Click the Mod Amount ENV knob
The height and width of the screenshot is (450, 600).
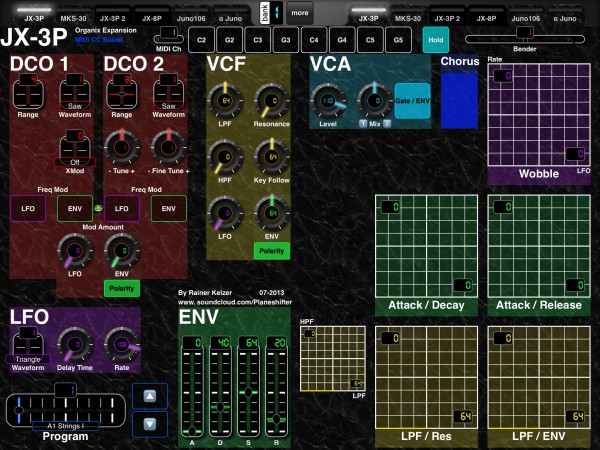pyautogui.click(x=122, y=251)
